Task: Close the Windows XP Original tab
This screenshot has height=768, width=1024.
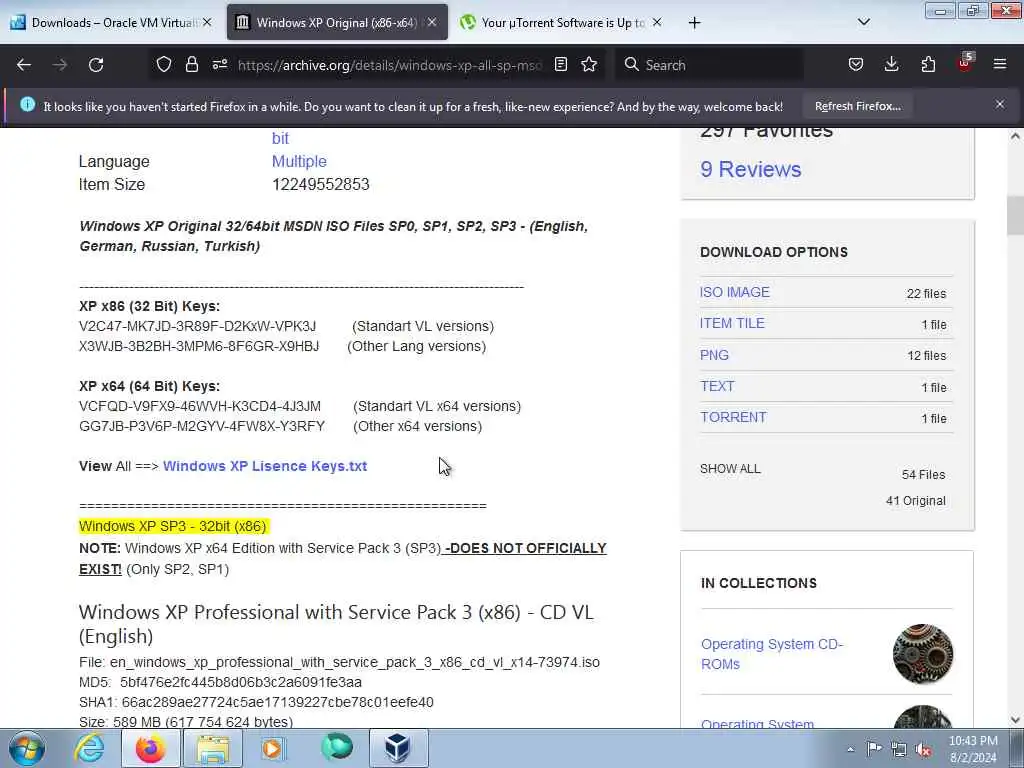Action: [432, 23]
